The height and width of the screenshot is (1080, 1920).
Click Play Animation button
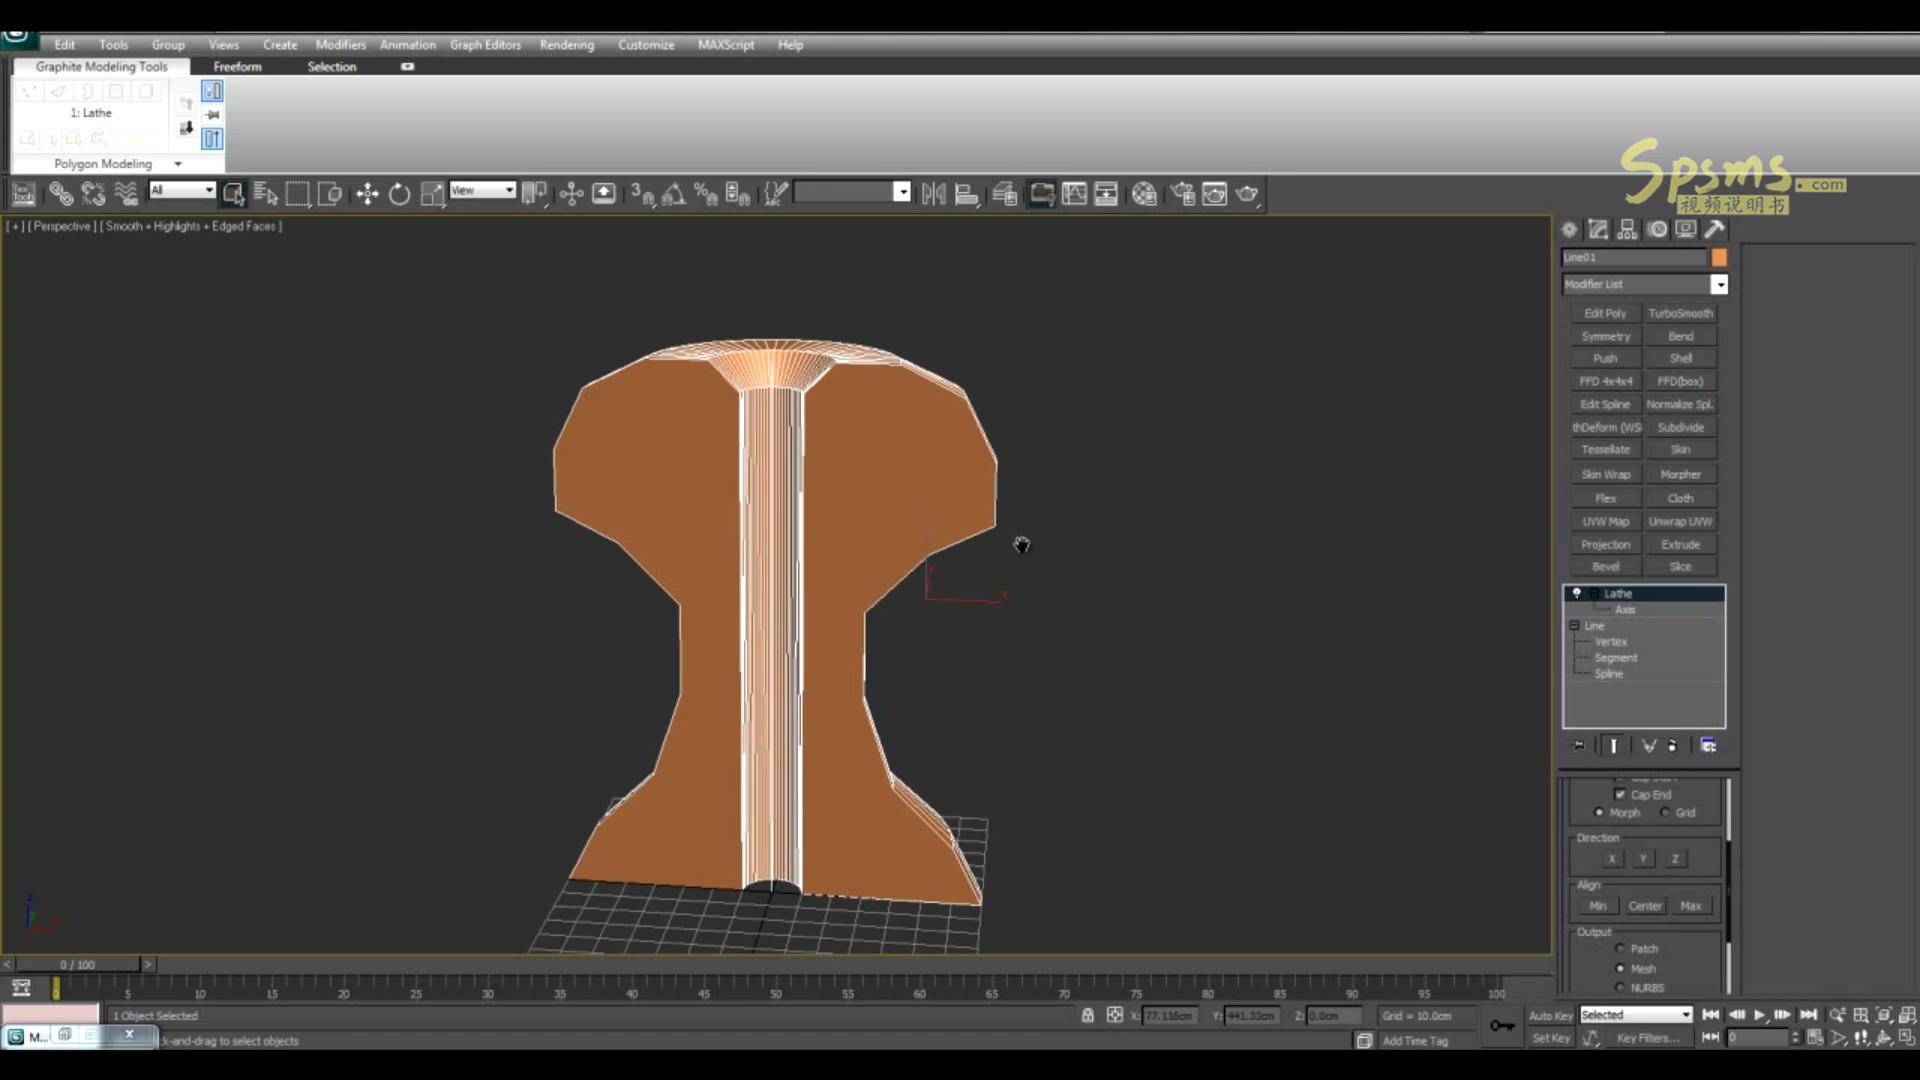tap(1759, 1015)
